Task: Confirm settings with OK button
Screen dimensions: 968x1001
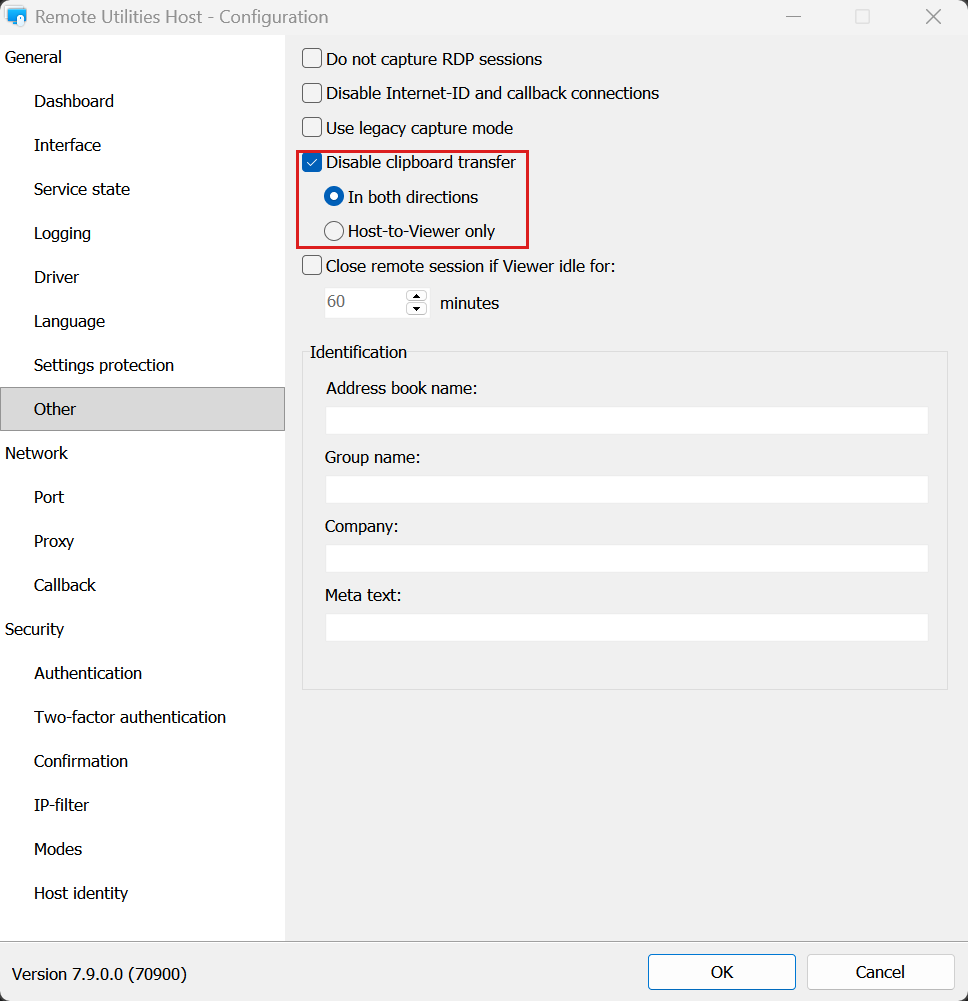Action: [x=722, y=972]
